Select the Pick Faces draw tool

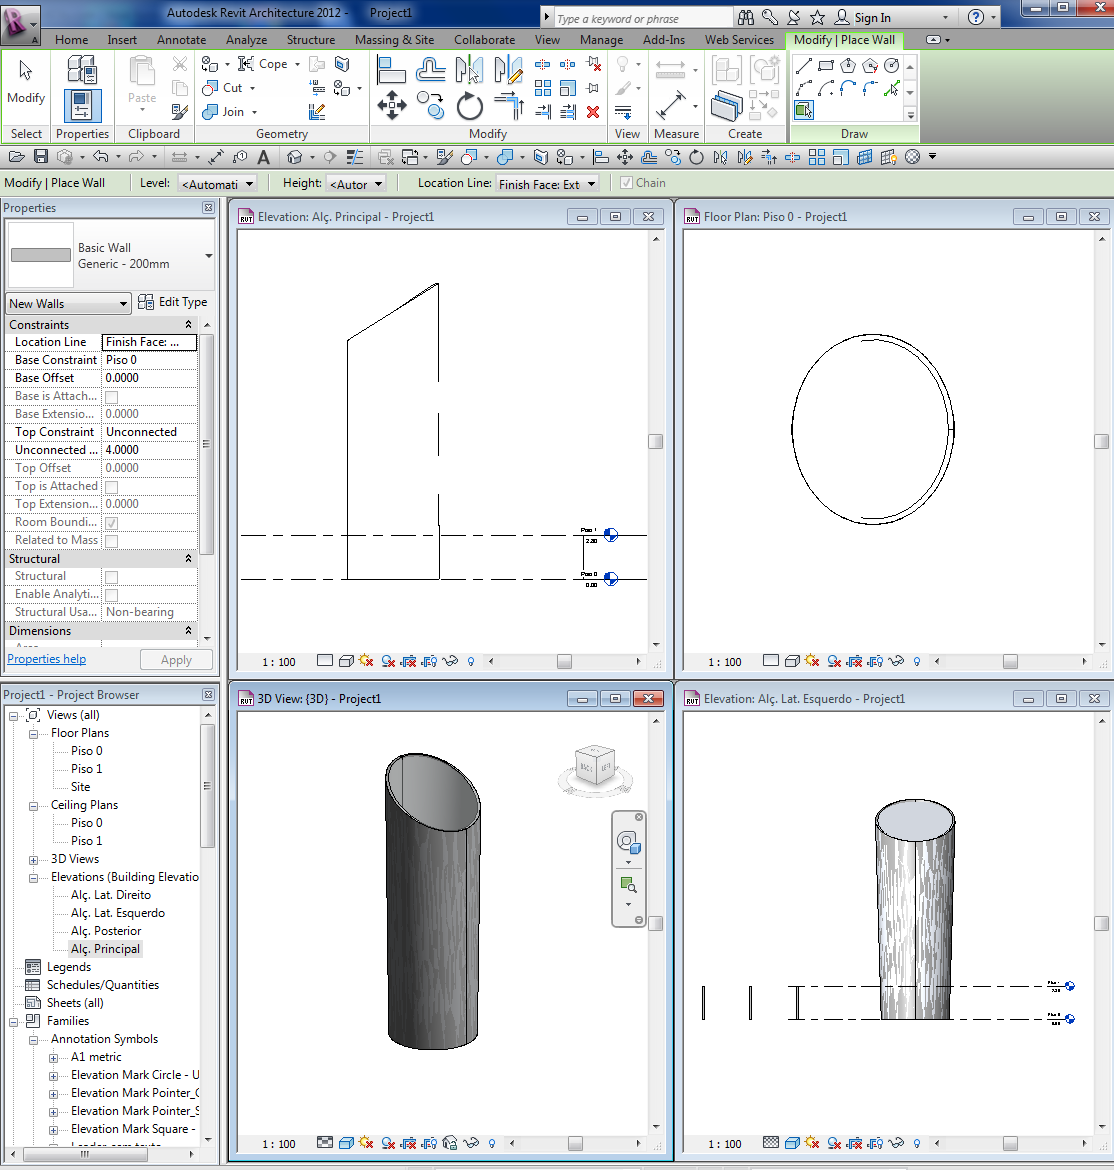pos(804,110)
